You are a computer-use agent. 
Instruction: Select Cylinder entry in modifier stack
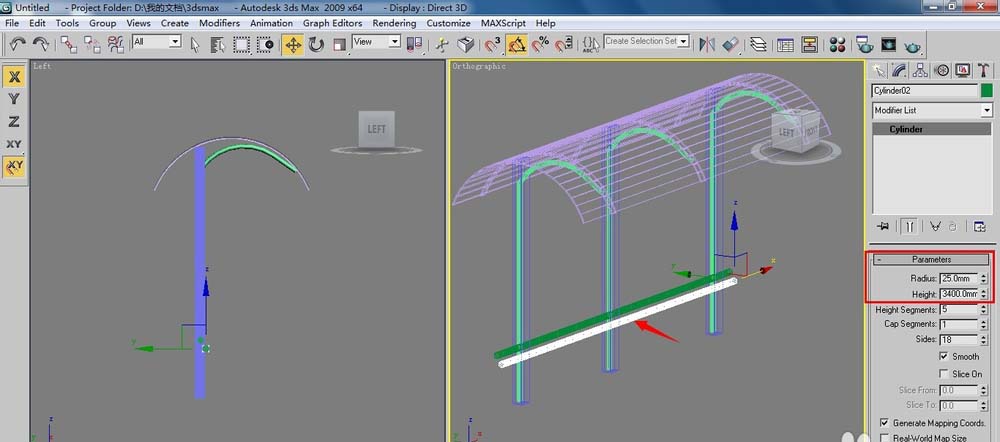pos(932,129)
